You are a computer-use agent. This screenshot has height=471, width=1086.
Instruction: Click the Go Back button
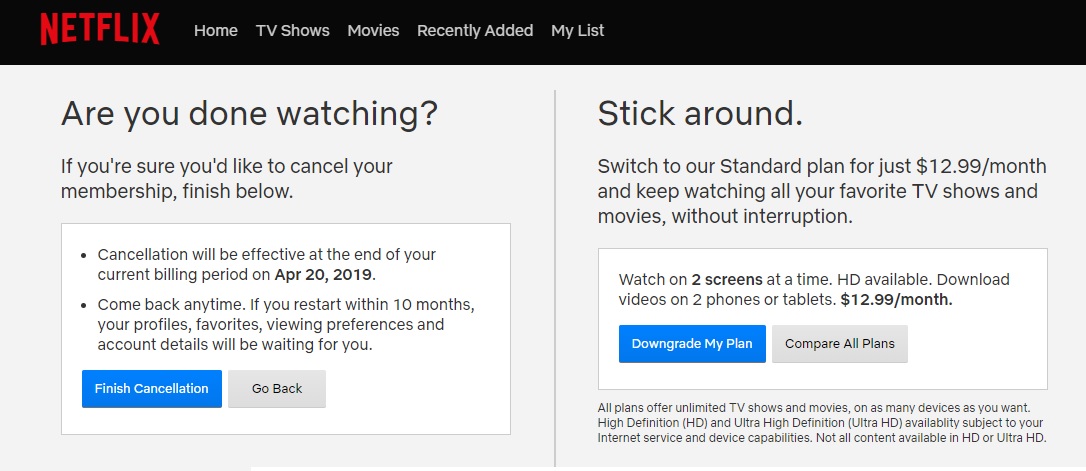277,389
